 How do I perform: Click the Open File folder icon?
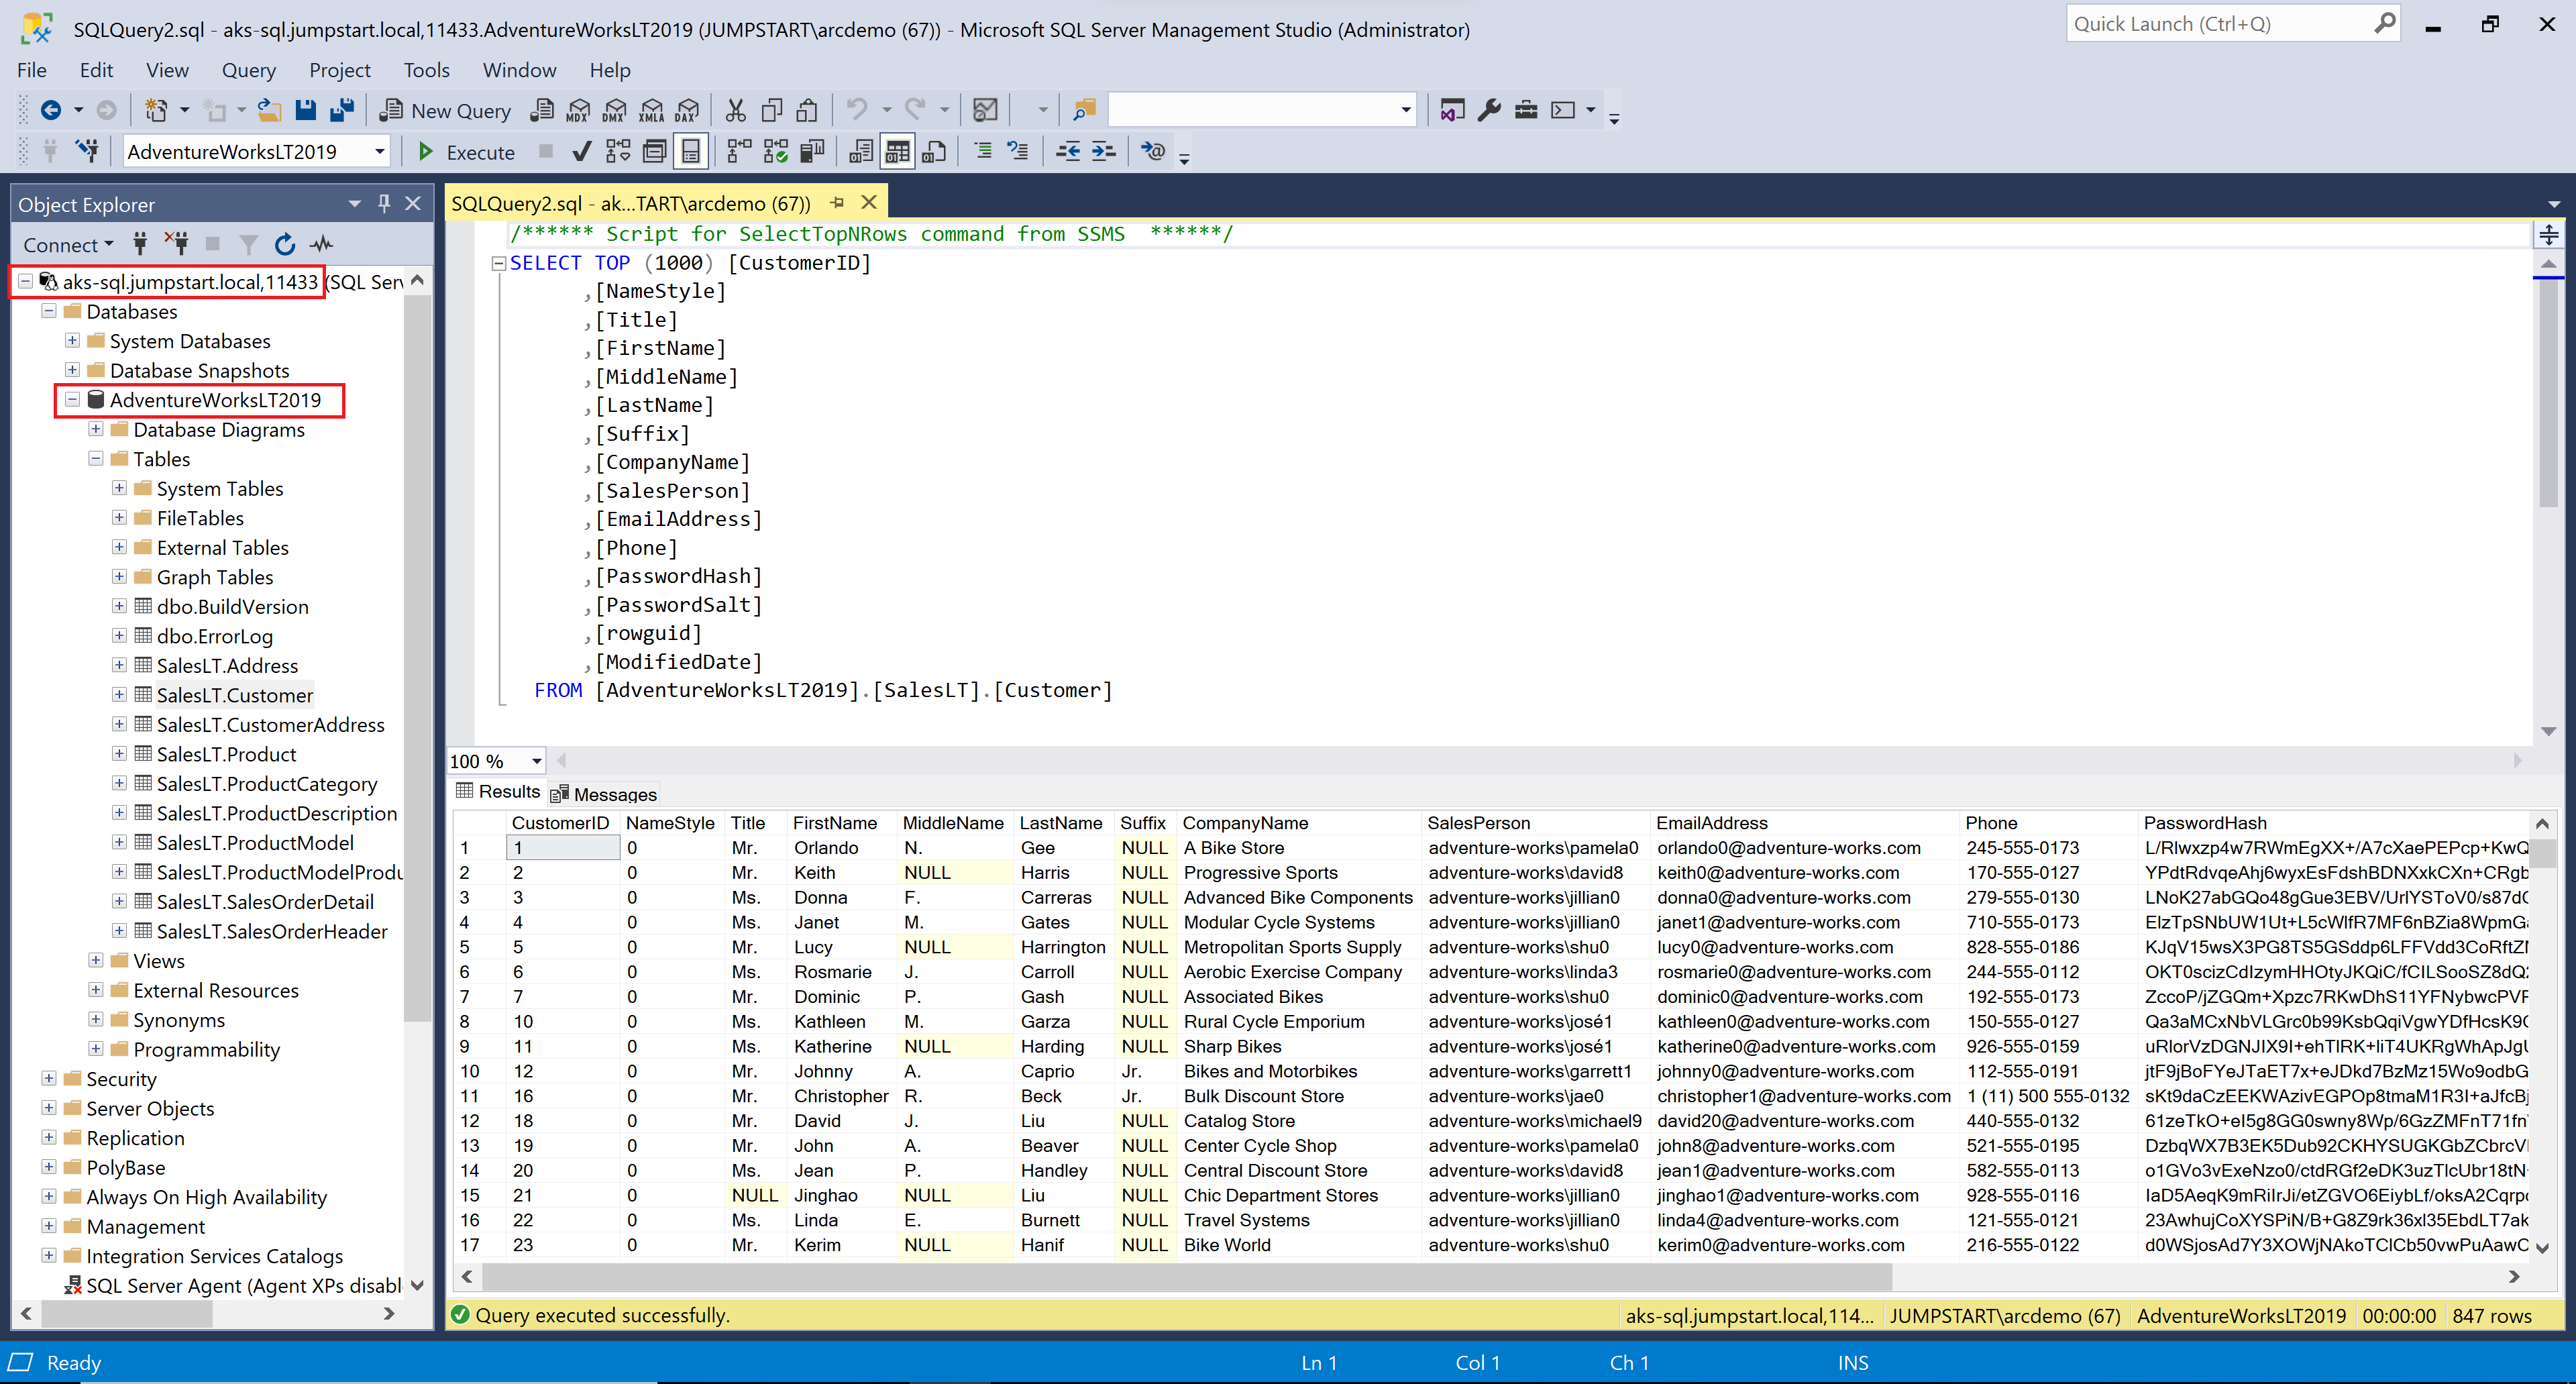tap(268, 110)
